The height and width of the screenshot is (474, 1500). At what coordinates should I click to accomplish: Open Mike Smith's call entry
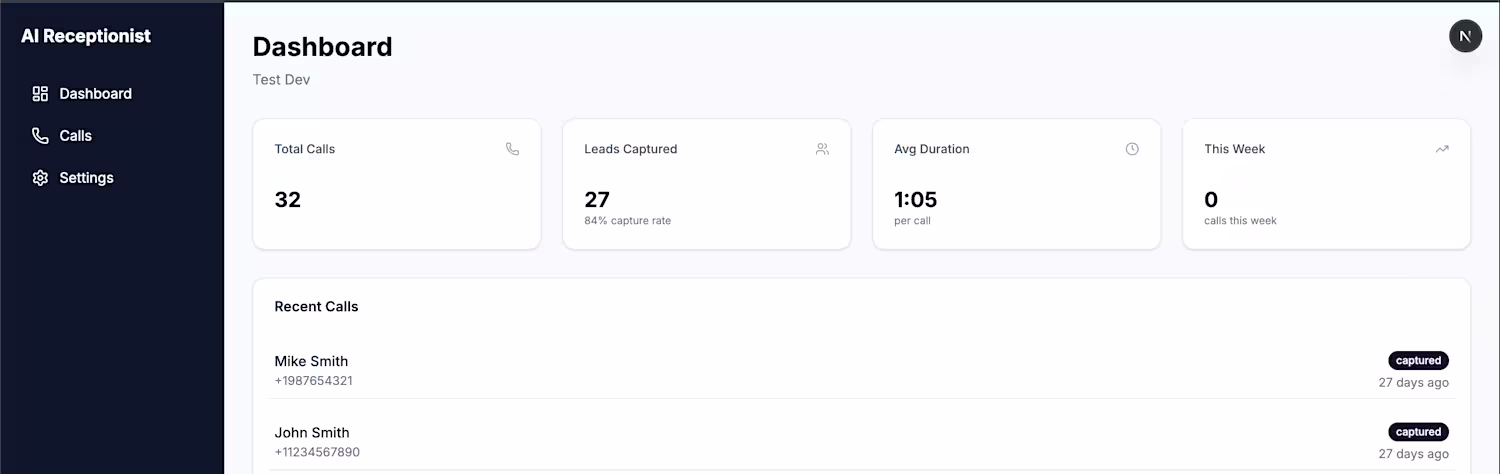(311, 362)
